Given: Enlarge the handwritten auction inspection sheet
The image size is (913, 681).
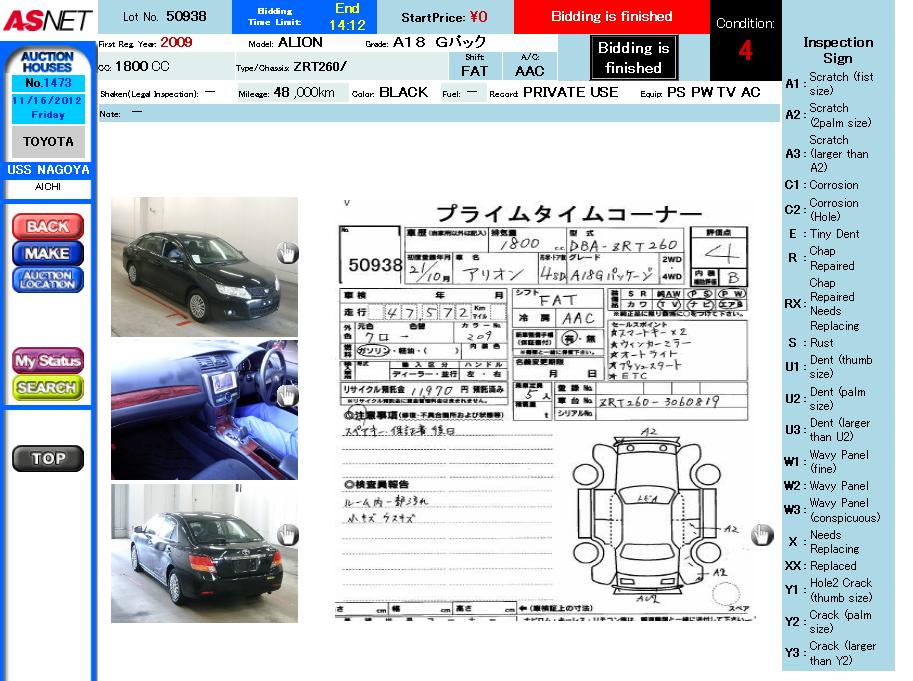Looking at the screenshot, I should click(540, 410).
